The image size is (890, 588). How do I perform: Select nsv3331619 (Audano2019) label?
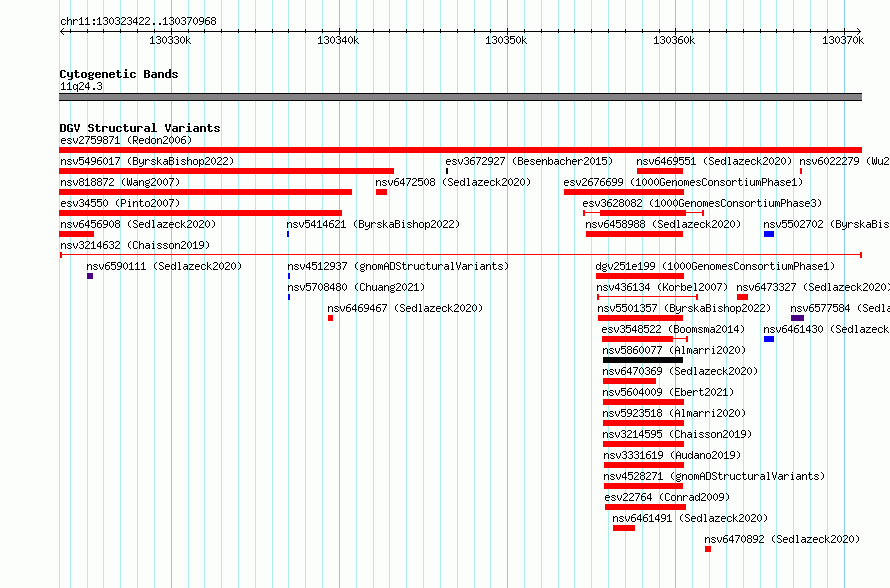tap(672, 455)
